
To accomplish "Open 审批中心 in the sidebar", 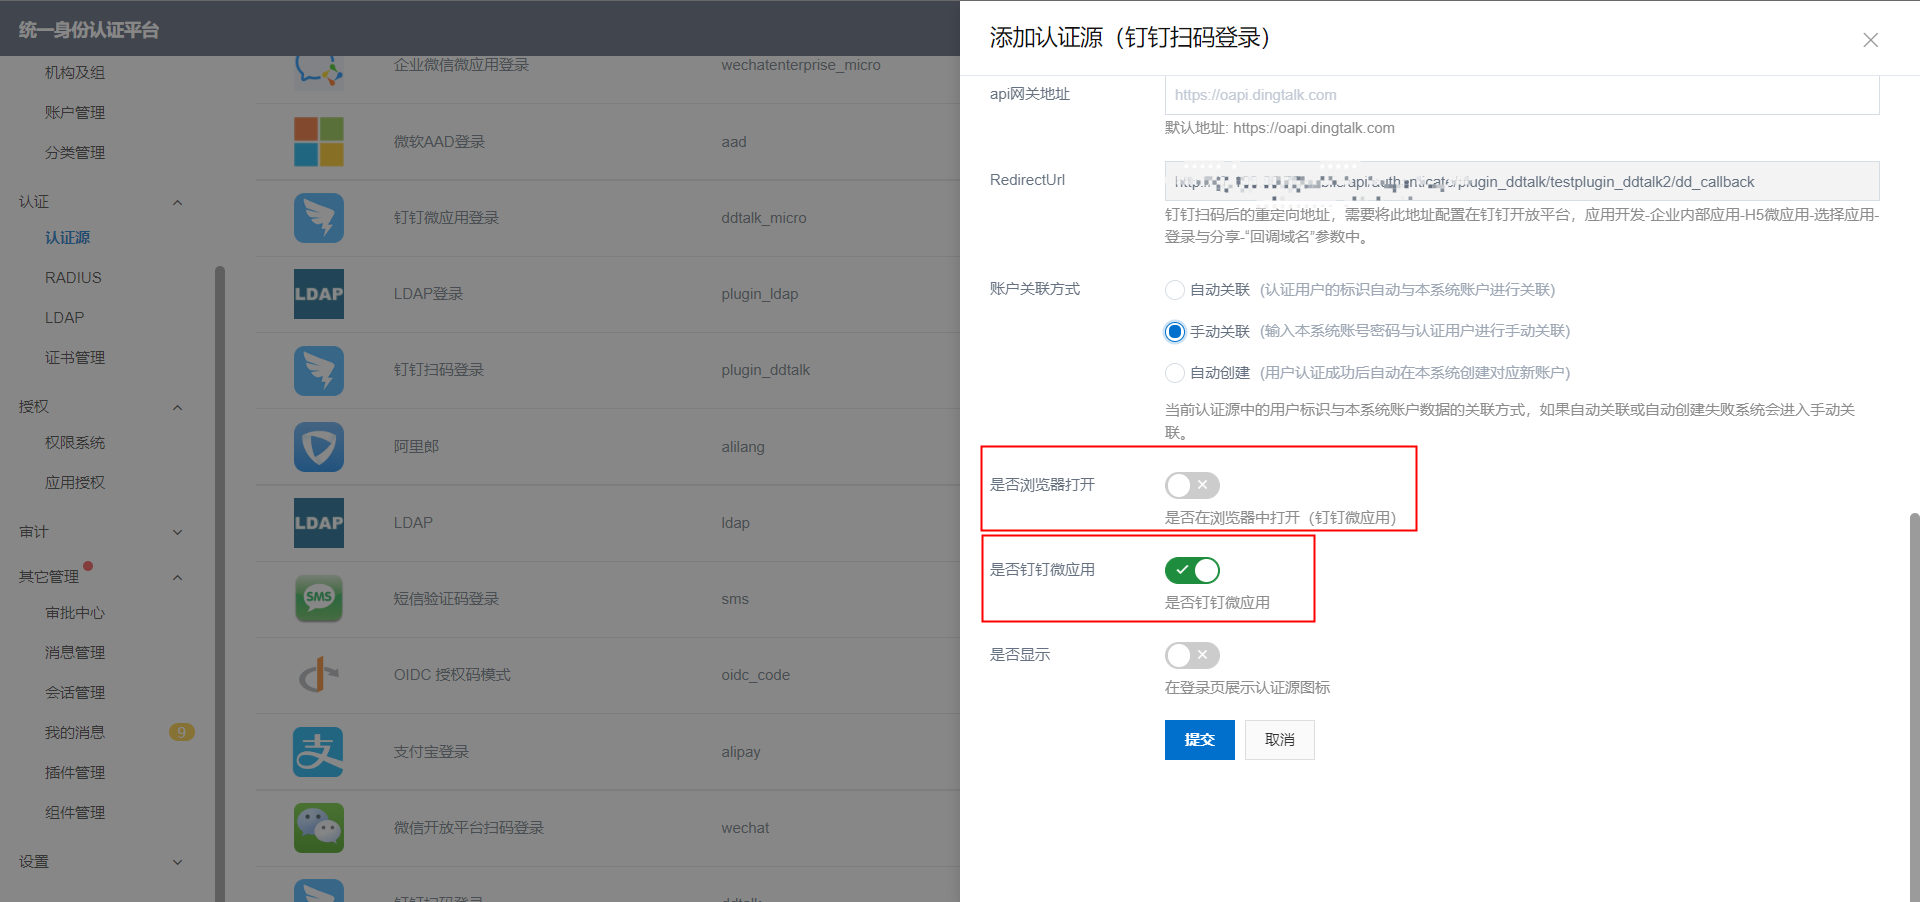I will (75, 612).
